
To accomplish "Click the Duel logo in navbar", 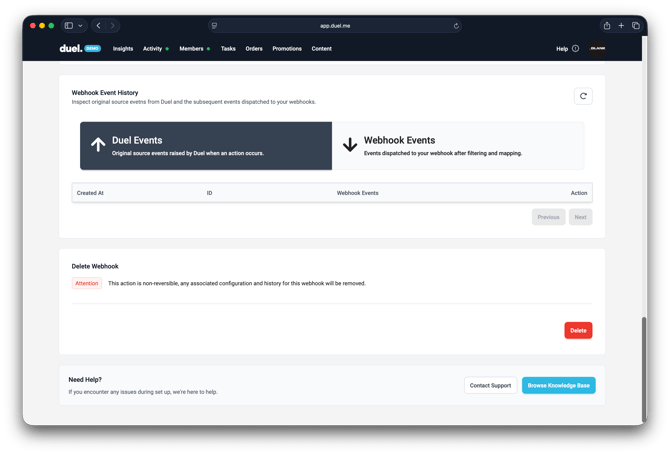I will [x=69, y=48].
